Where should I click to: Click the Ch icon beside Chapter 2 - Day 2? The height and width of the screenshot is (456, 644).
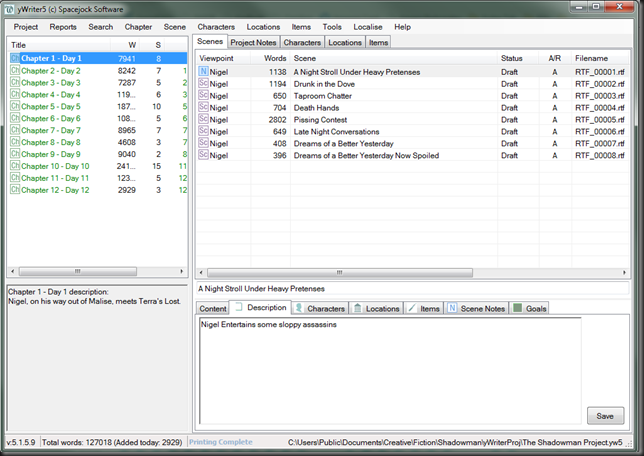[x=15, y=70]
